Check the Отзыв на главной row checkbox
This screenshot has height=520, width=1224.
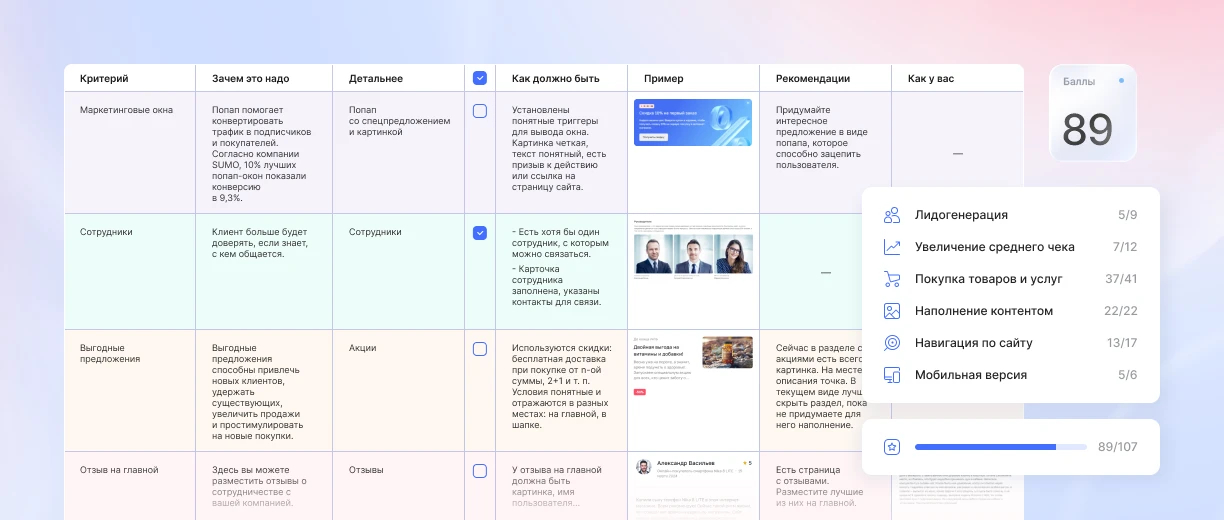click(480, 471)
